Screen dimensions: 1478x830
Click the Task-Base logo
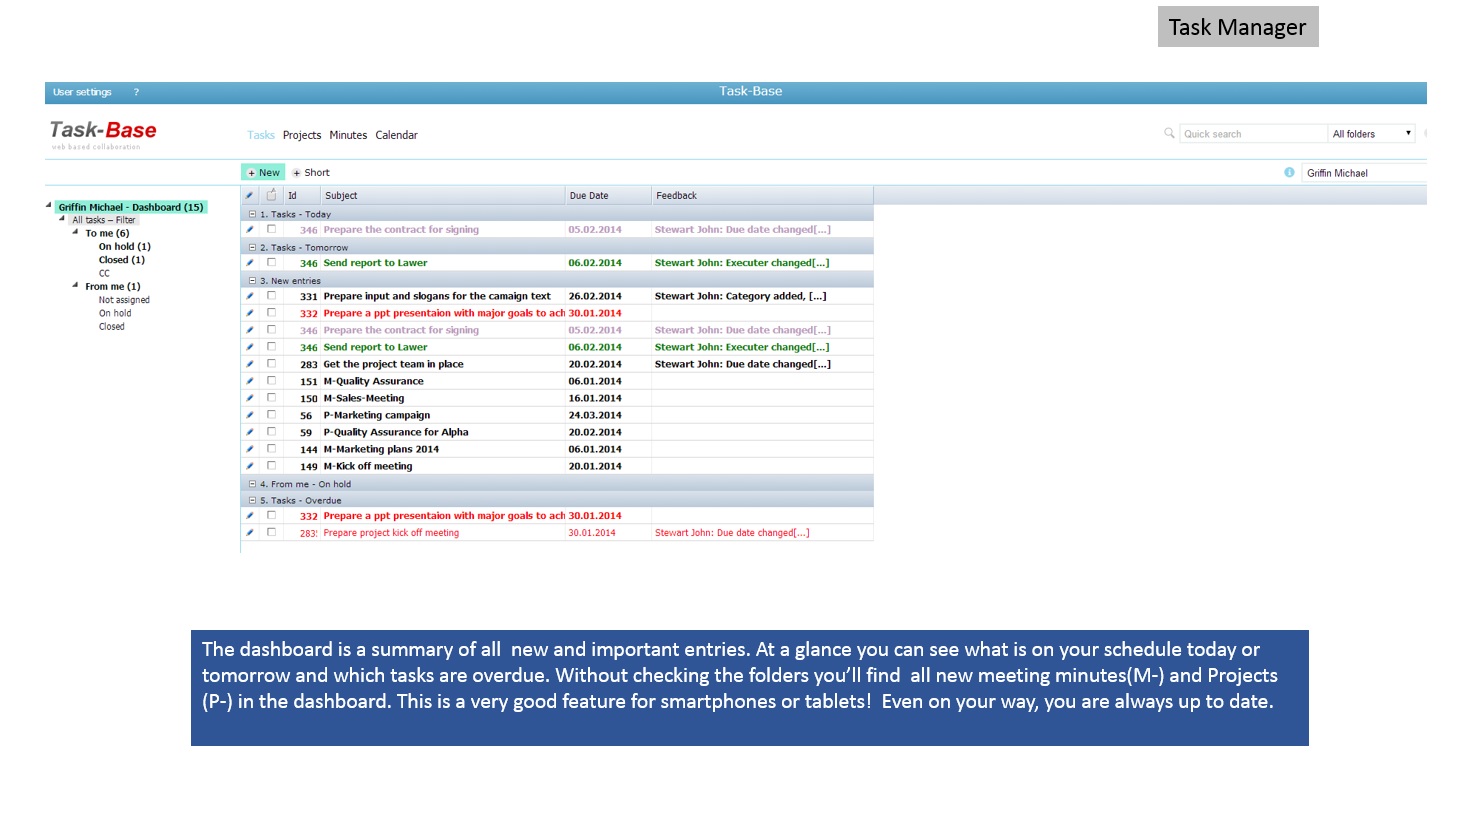[103, 133]
